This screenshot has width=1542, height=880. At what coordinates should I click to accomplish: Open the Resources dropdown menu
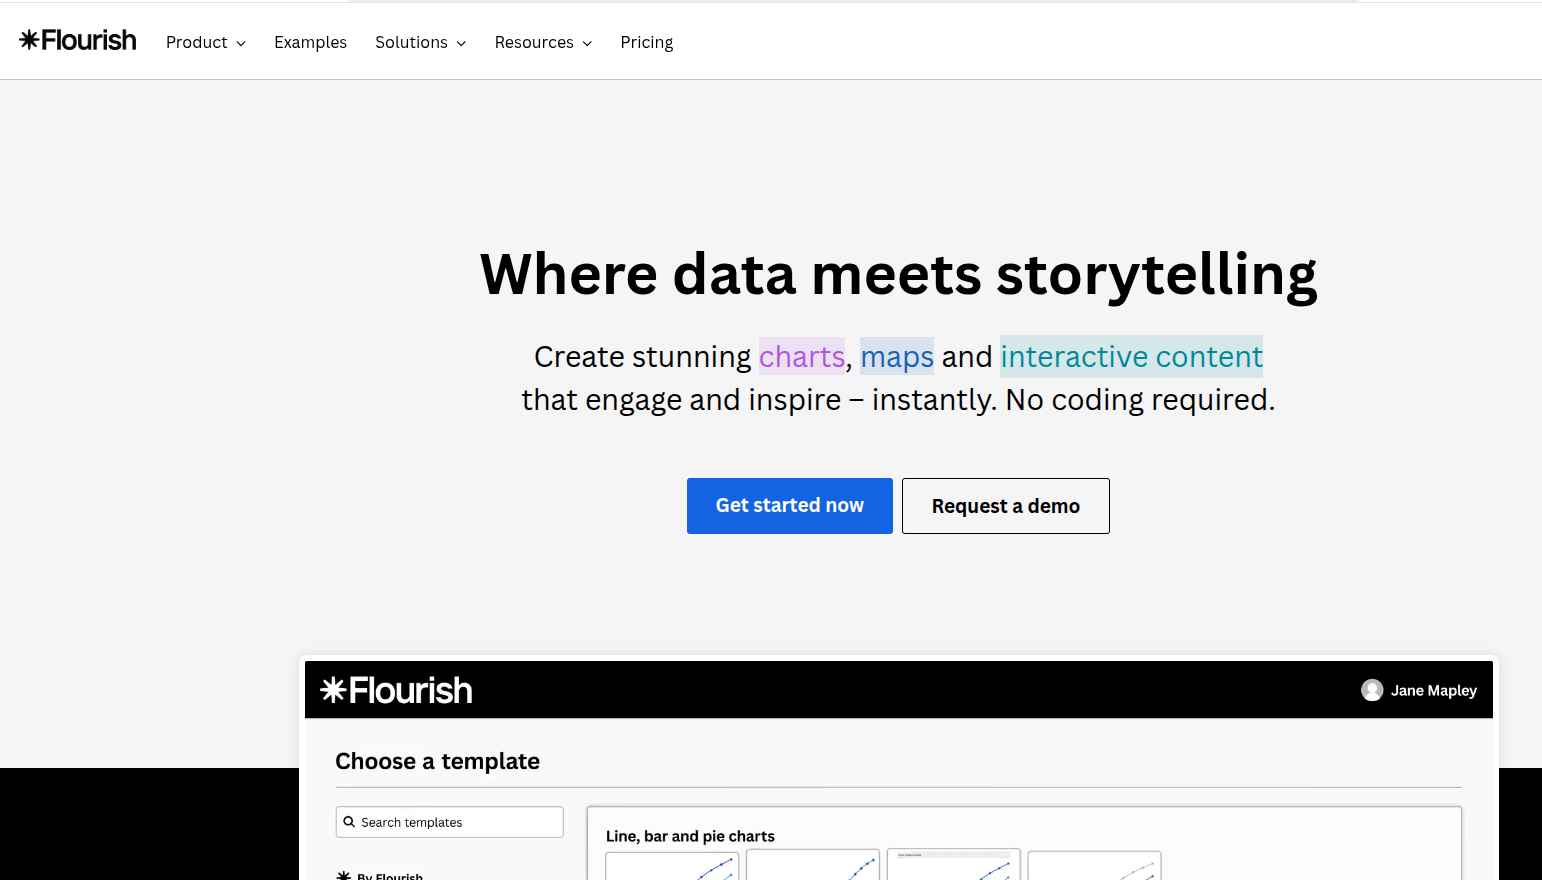[x=543, y=42]
